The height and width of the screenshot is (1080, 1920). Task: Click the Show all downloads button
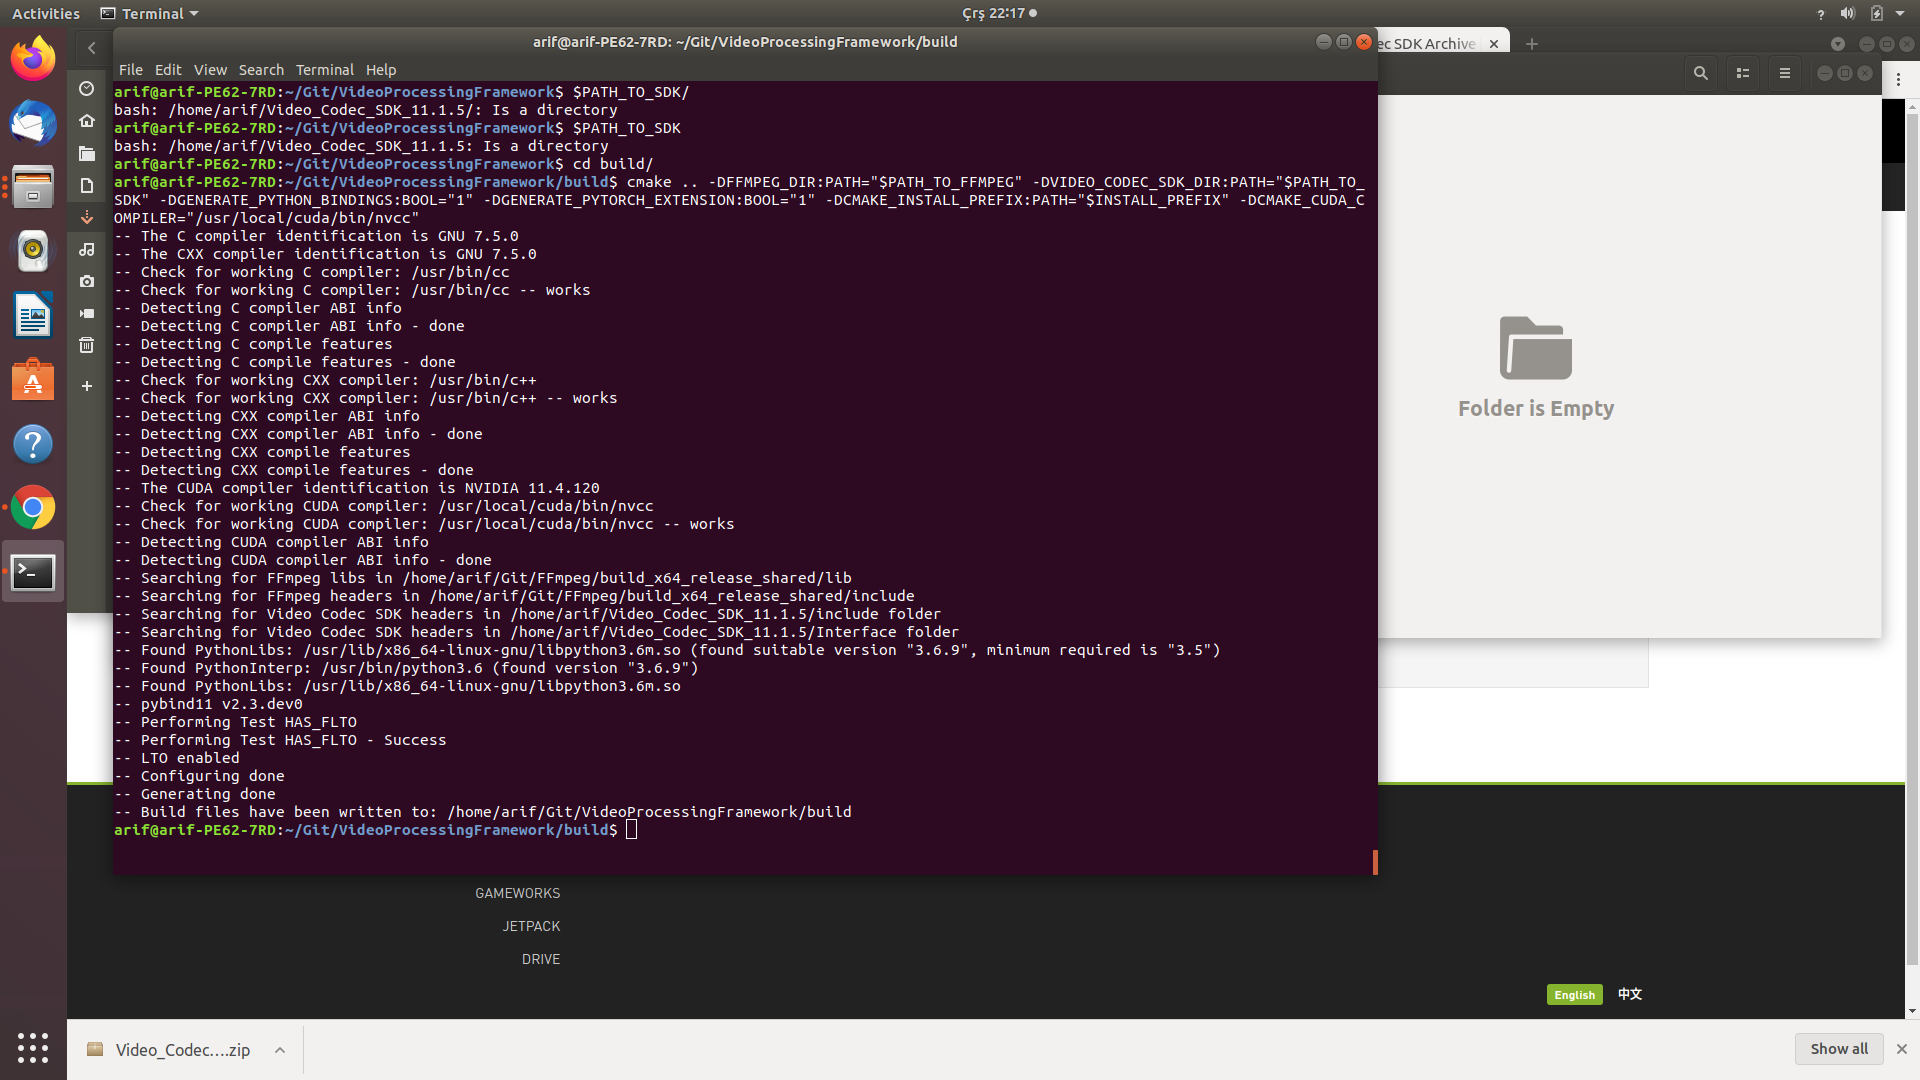[1838, 1049]
